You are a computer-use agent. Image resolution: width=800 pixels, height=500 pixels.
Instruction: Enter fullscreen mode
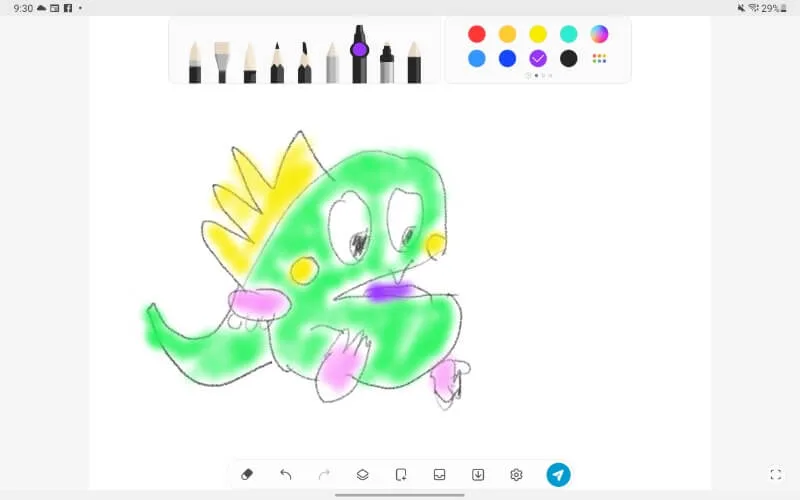click(775, 474)
